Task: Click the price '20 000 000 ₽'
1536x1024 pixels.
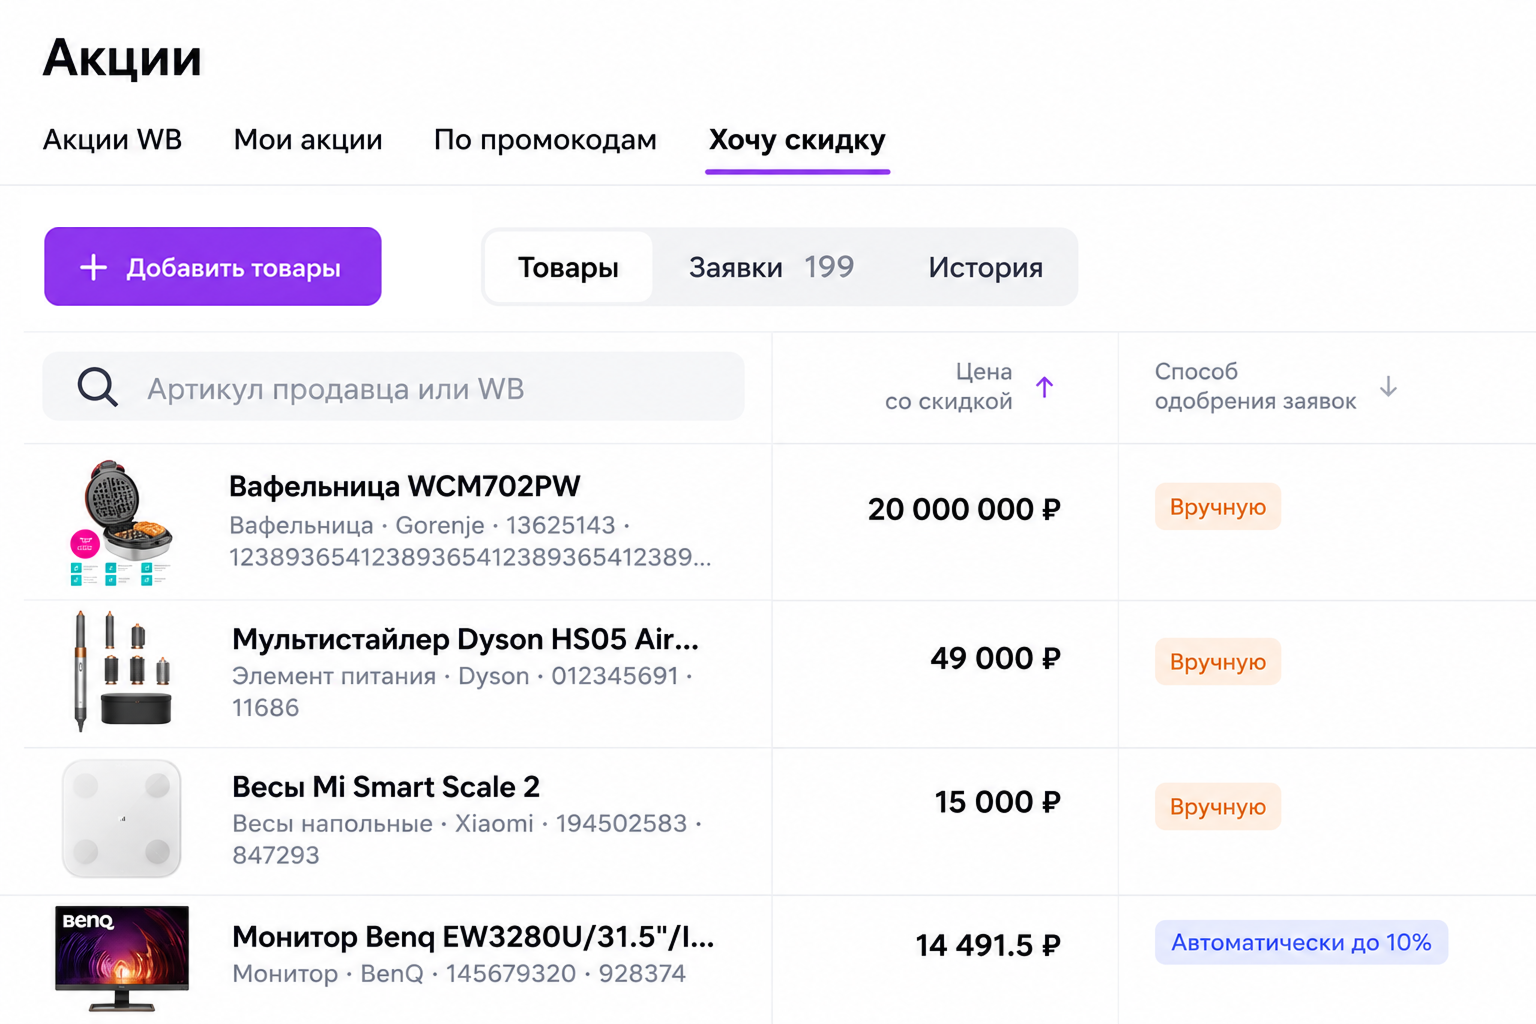Action: [964, 509]
